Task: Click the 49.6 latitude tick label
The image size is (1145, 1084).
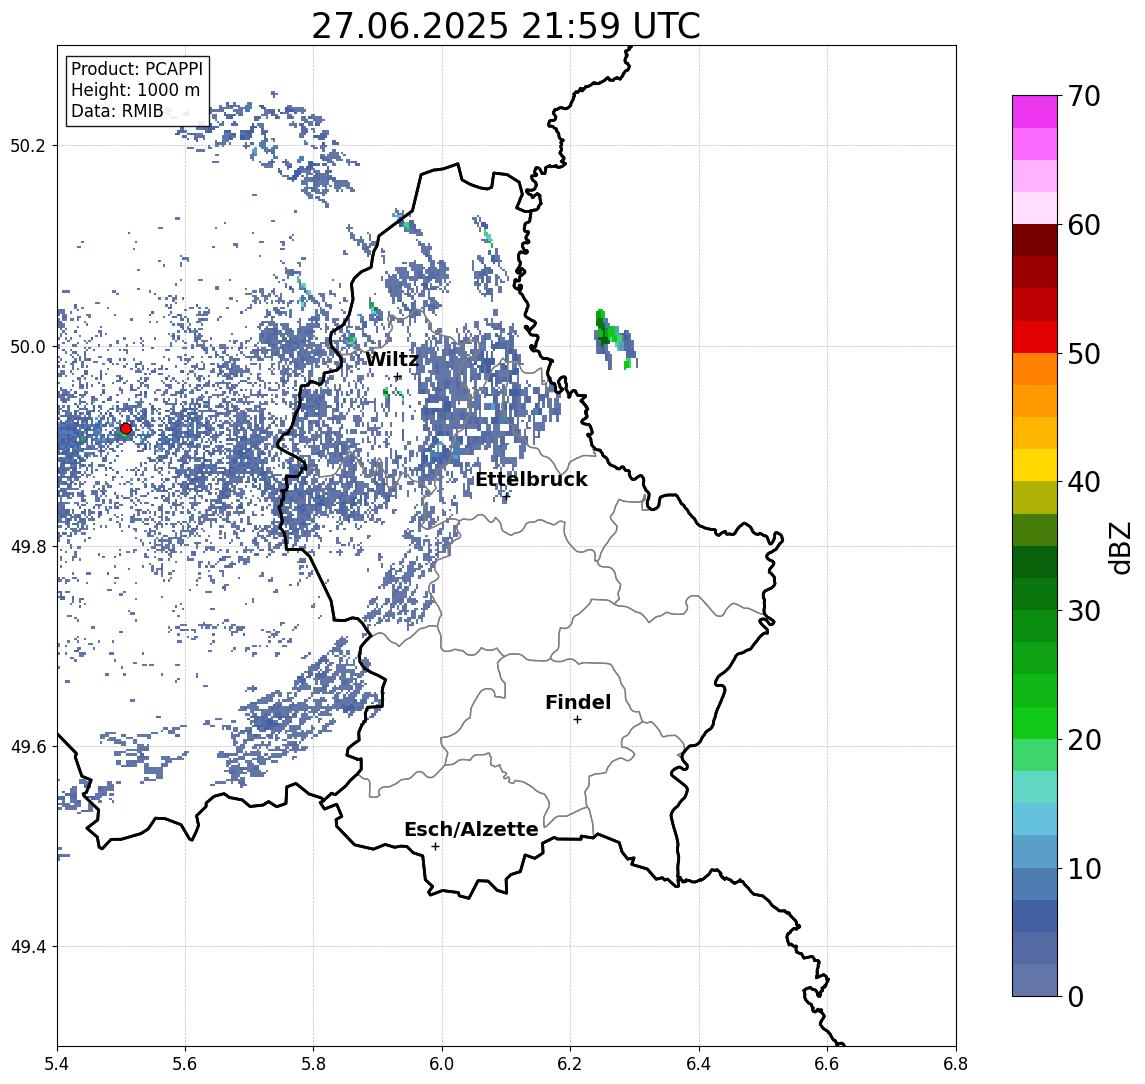Action: (x=28, y=747)
